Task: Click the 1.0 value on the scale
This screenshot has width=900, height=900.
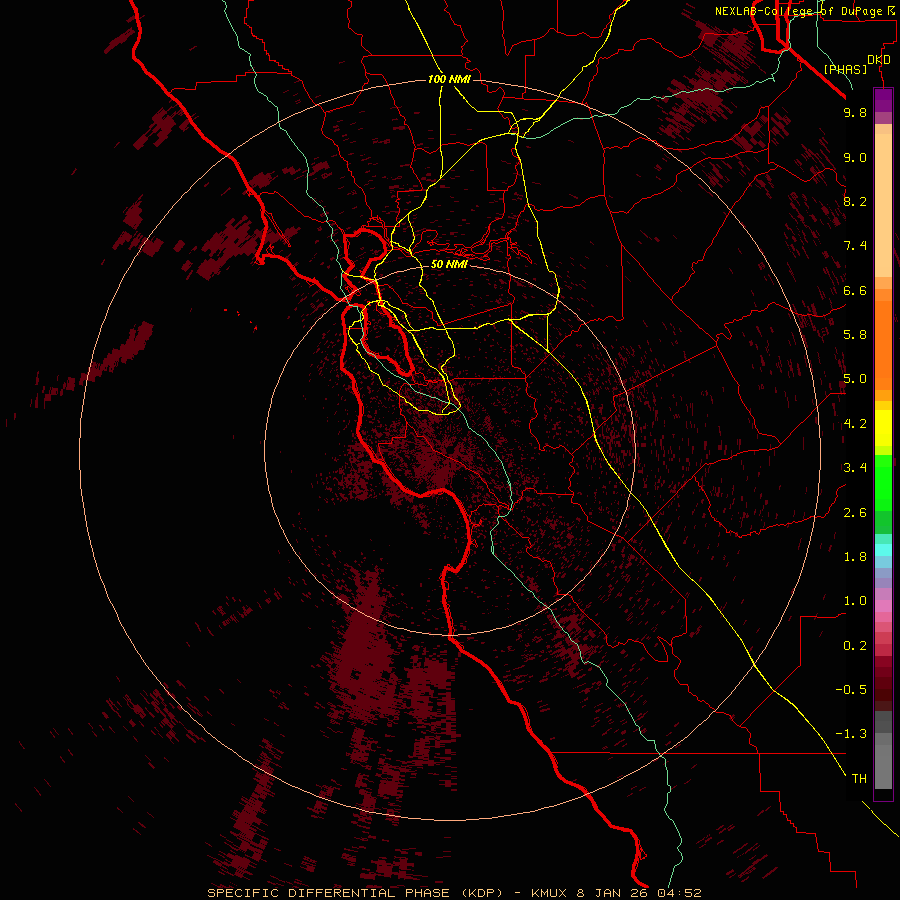Action: pos(855,601)
